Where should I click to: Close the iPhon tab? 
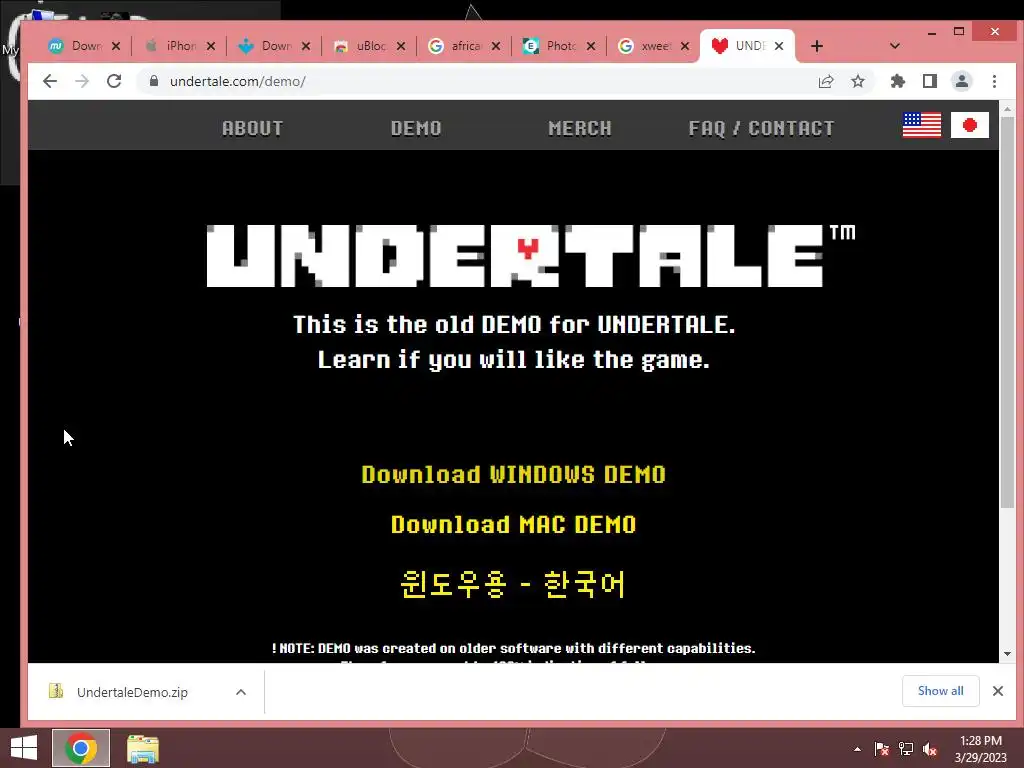click(x=210, y=46)
